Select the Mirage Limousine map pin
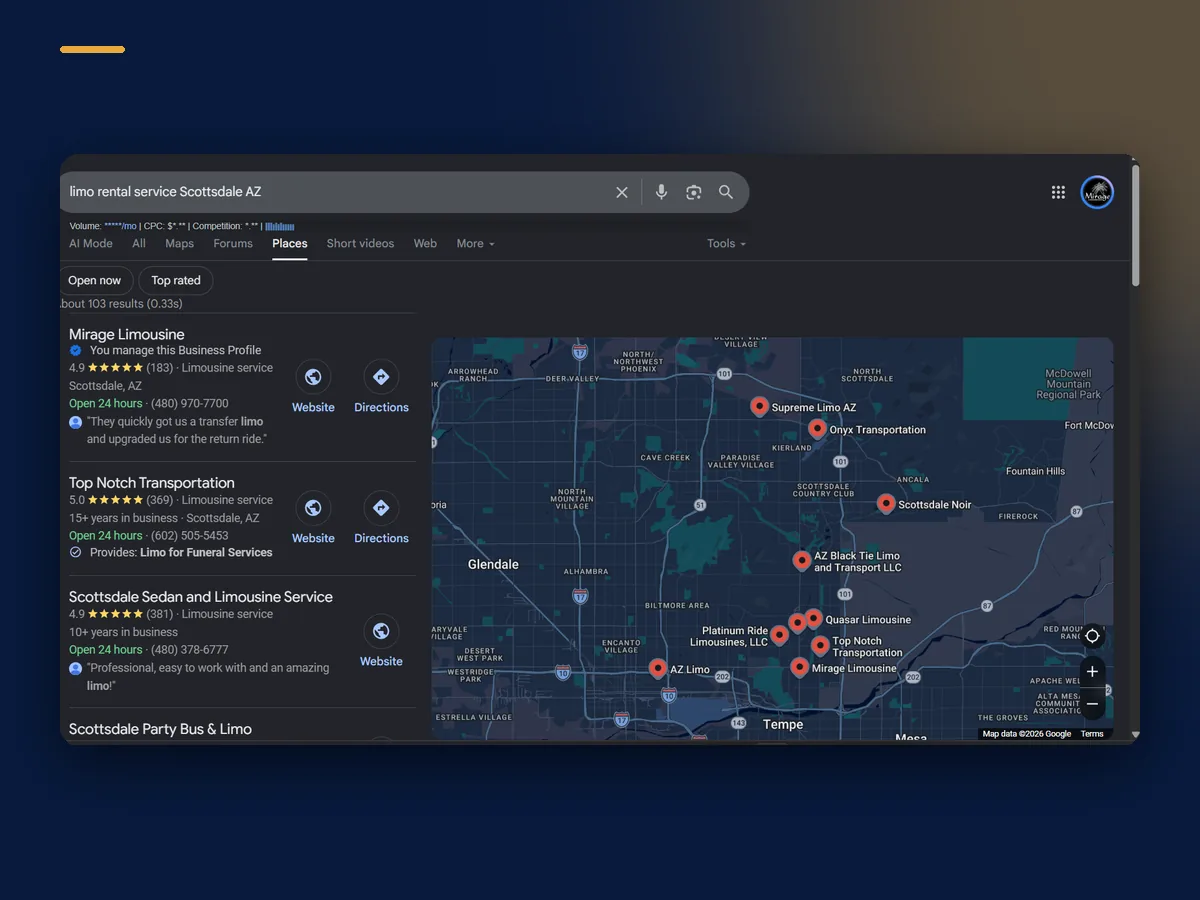This screenshot has width=1200, height=900. [x=800, y=667]
